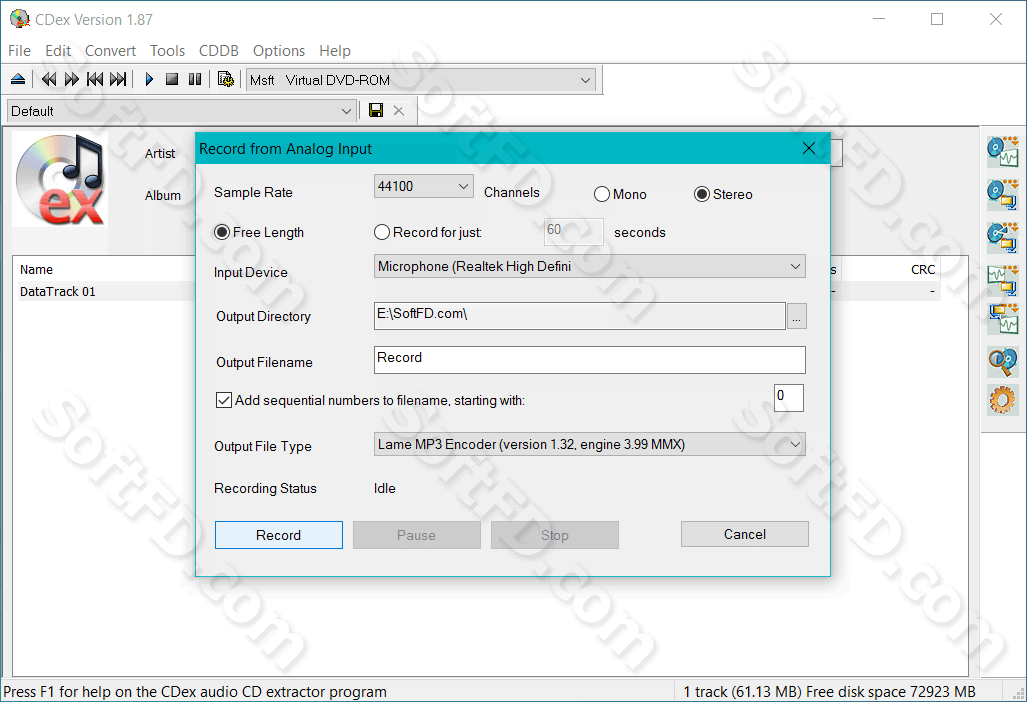This screenshot has width=1027, height=702.
Task: Delete the profile using the gray X icon
Action: tap(399, 111)
